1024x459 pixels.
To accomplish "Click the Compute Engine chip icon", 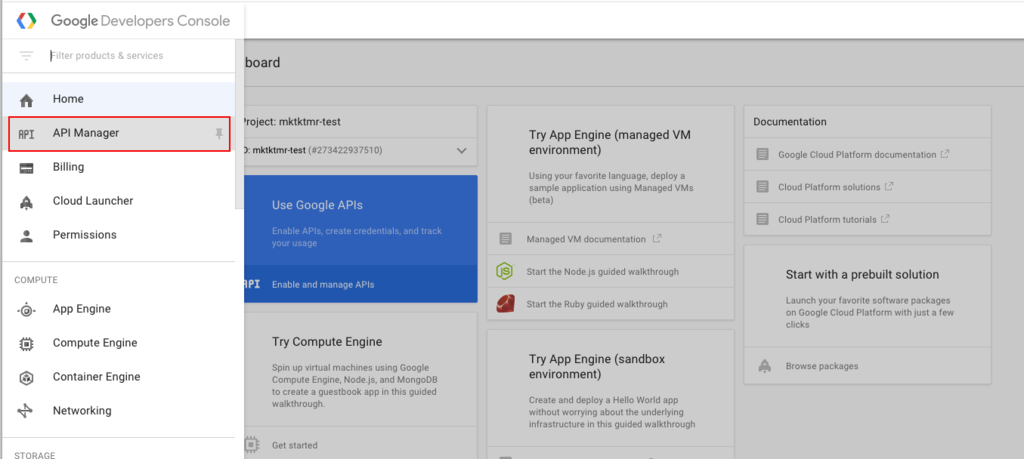I will tap(26, 343).
